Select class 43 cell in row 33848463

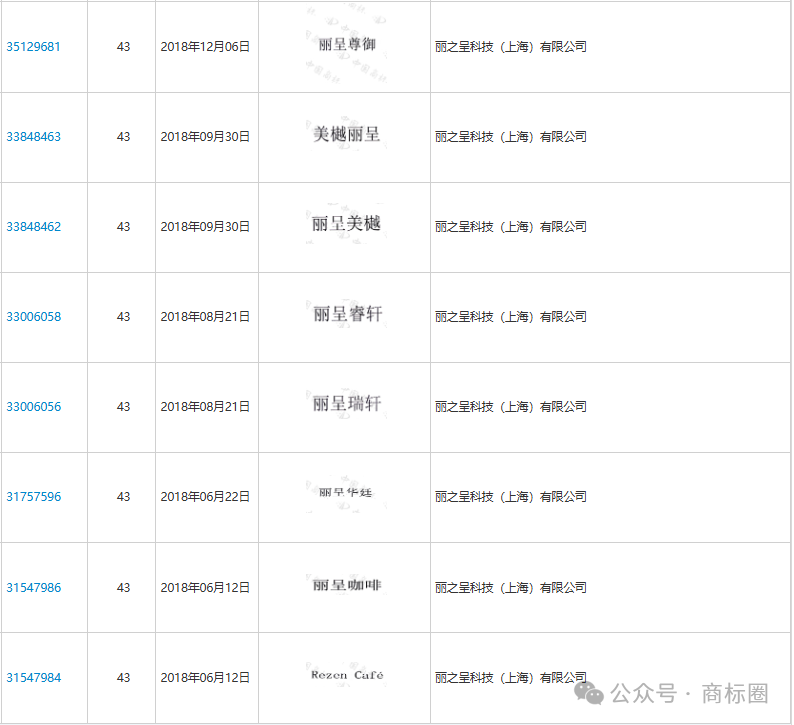[x=124, y=137]
